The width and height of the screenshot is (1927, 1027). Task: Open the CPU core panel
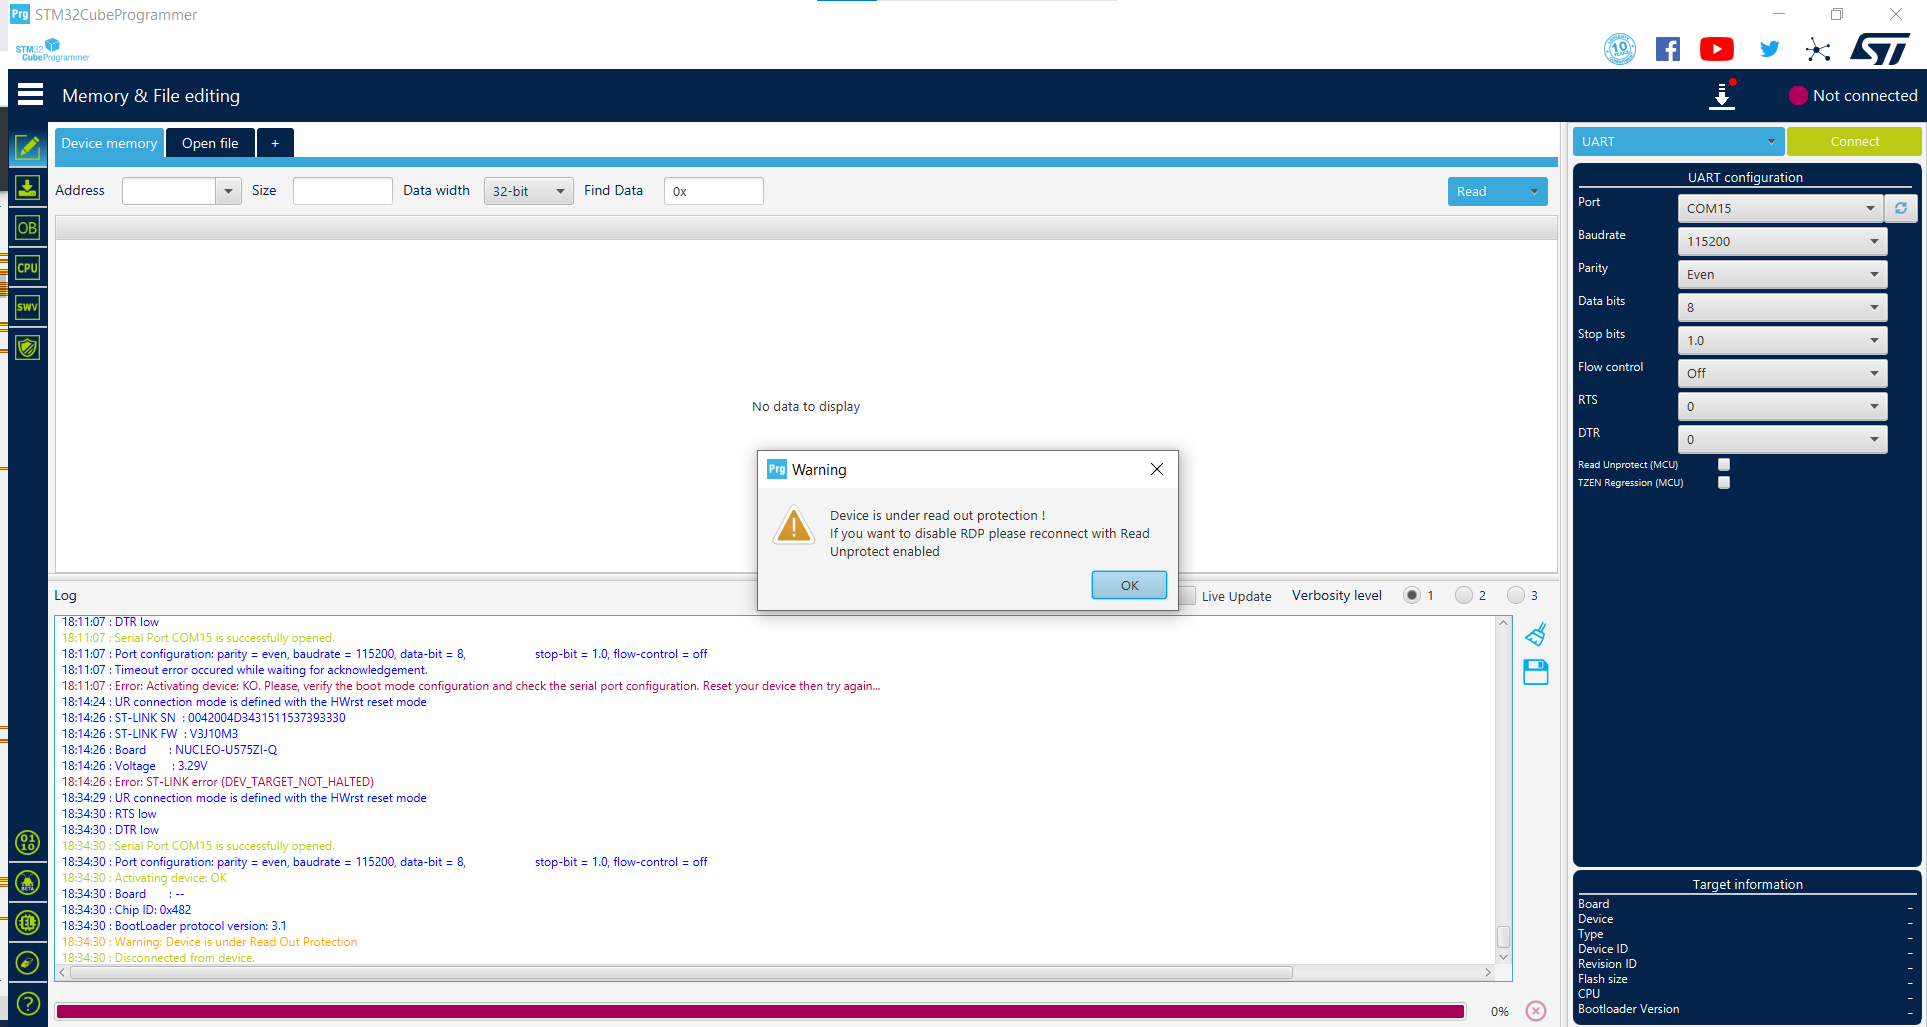click(x=28, y=267)
